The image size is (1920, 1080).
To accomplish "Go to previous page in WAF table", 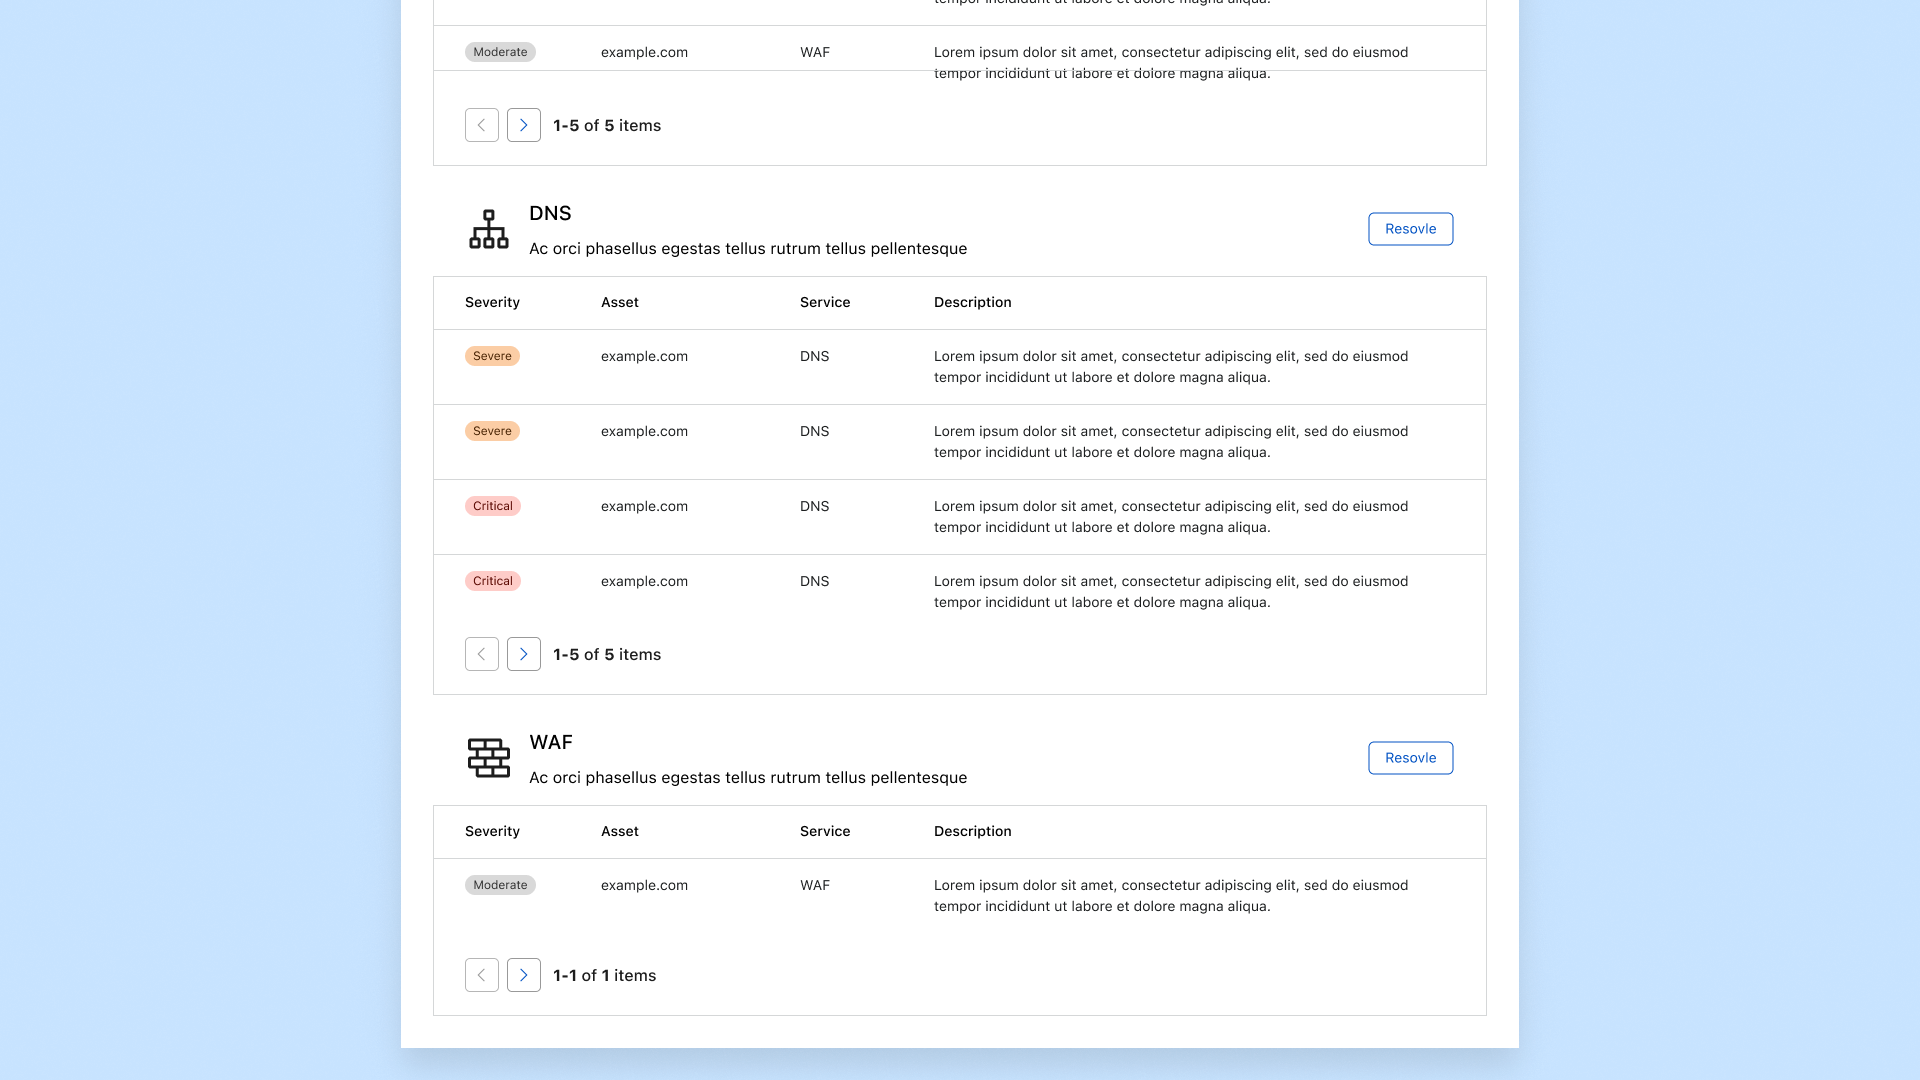I will (481, 975).
